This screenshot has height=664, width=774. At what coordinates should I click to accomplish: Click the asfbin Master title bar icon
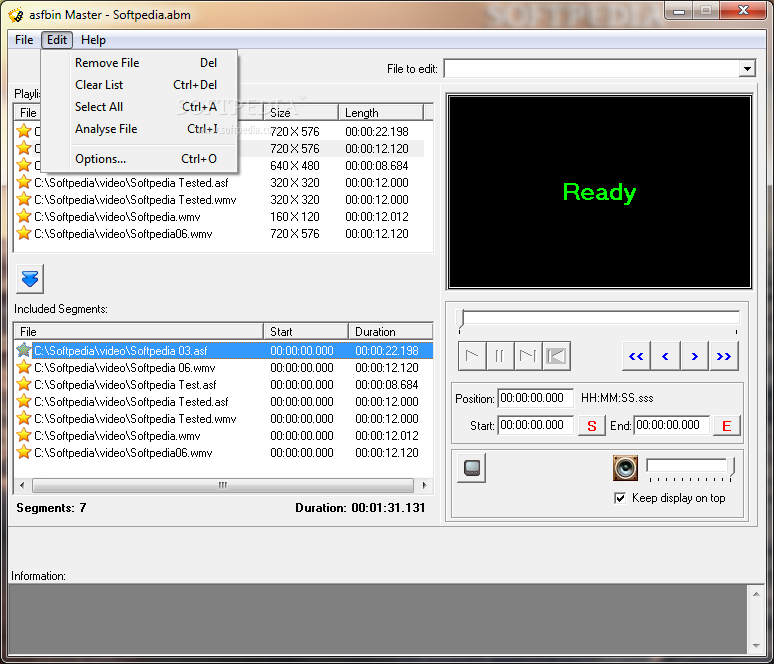point(16,15)
